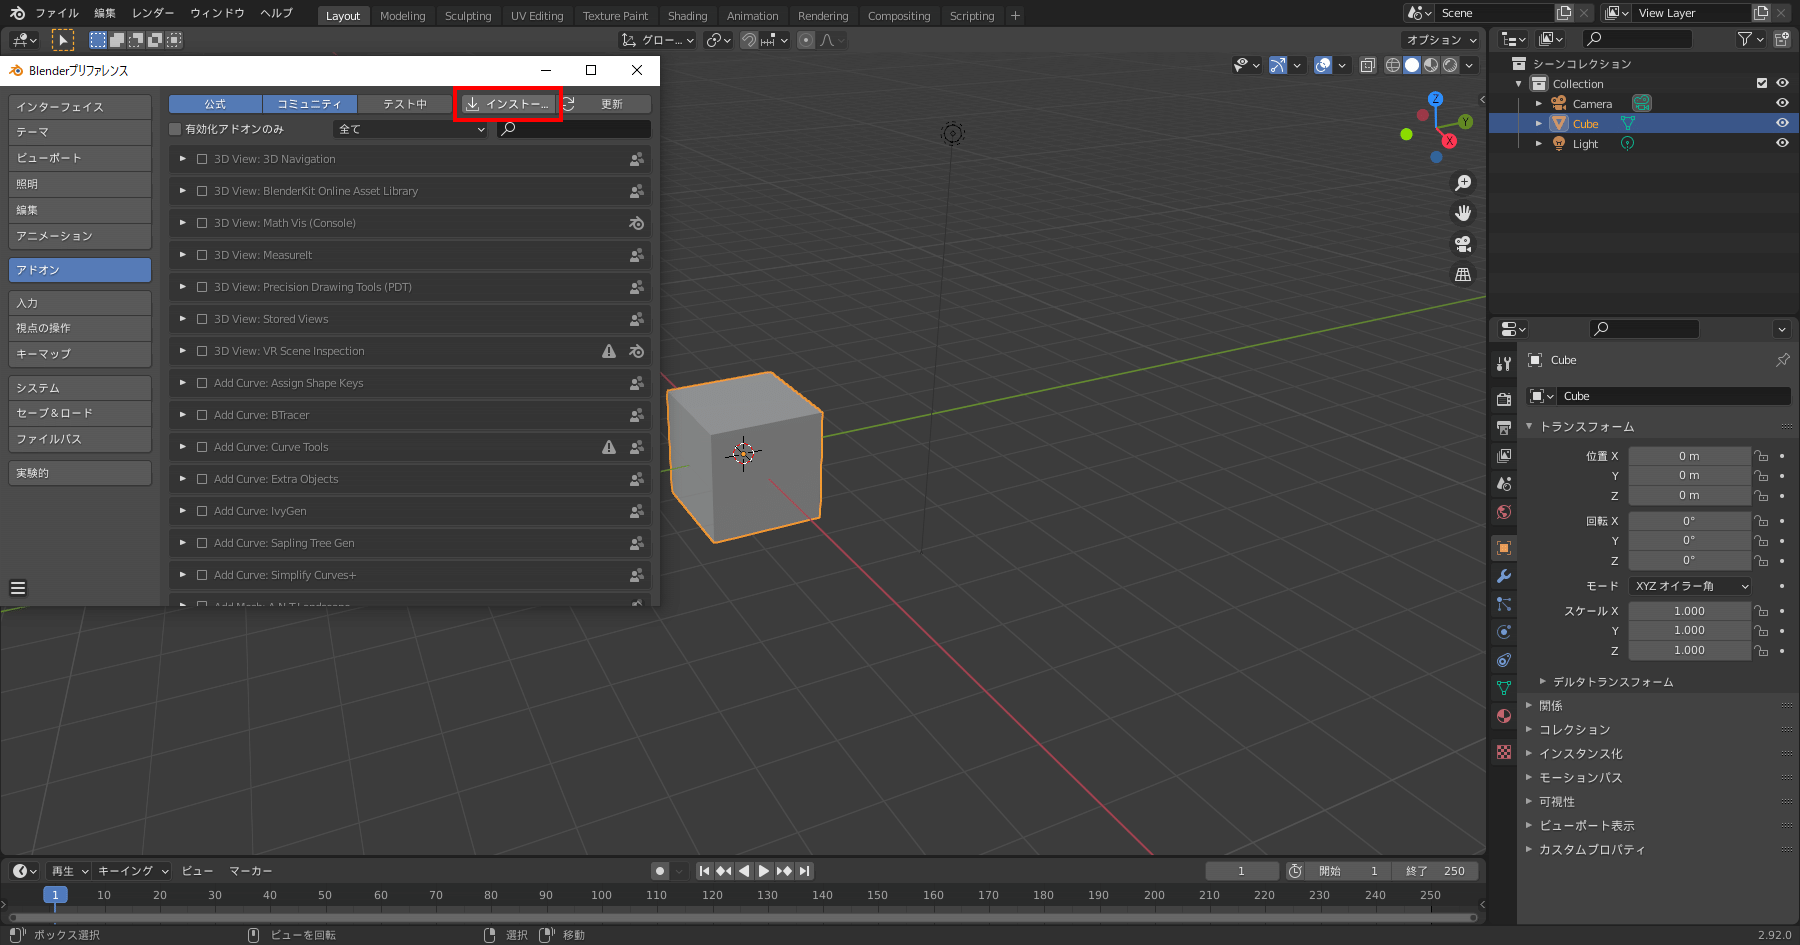Screen dimensions: 1800x945
Task: Select material preview shading icon
Action: pyautogui.click(x=1431, y=65)
